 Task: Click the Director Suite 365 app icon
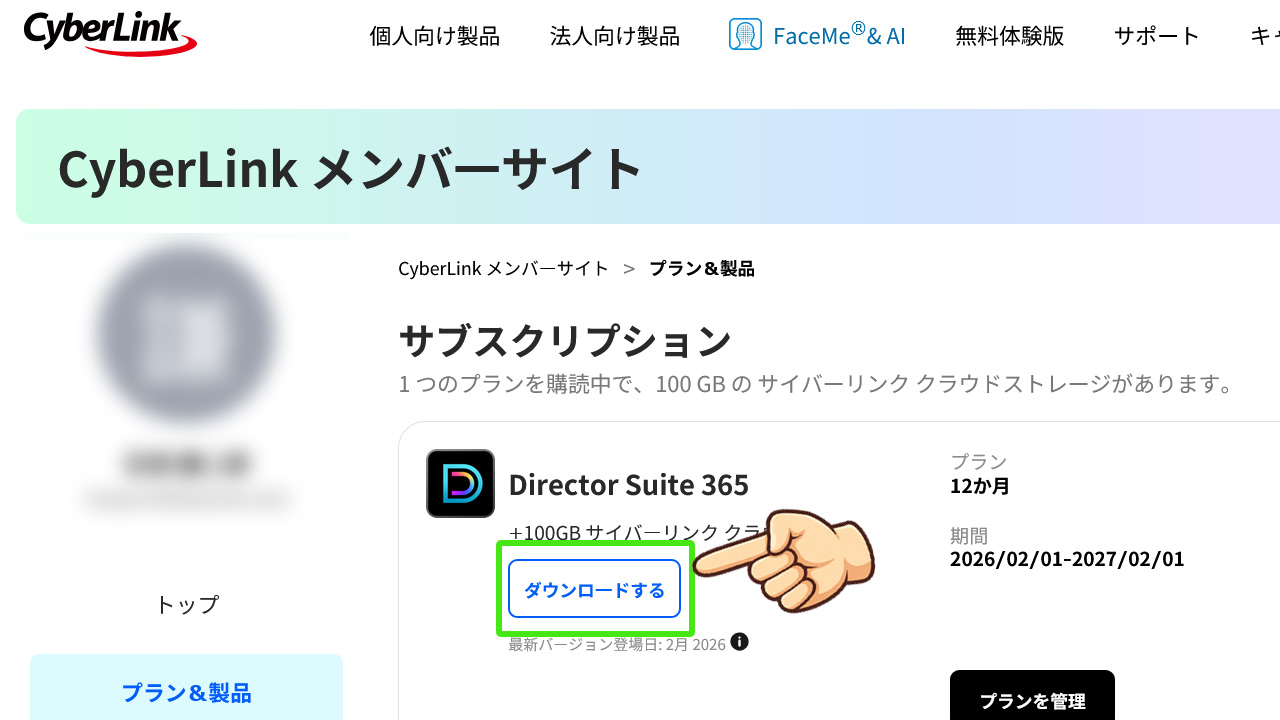(x=460, y=483)
